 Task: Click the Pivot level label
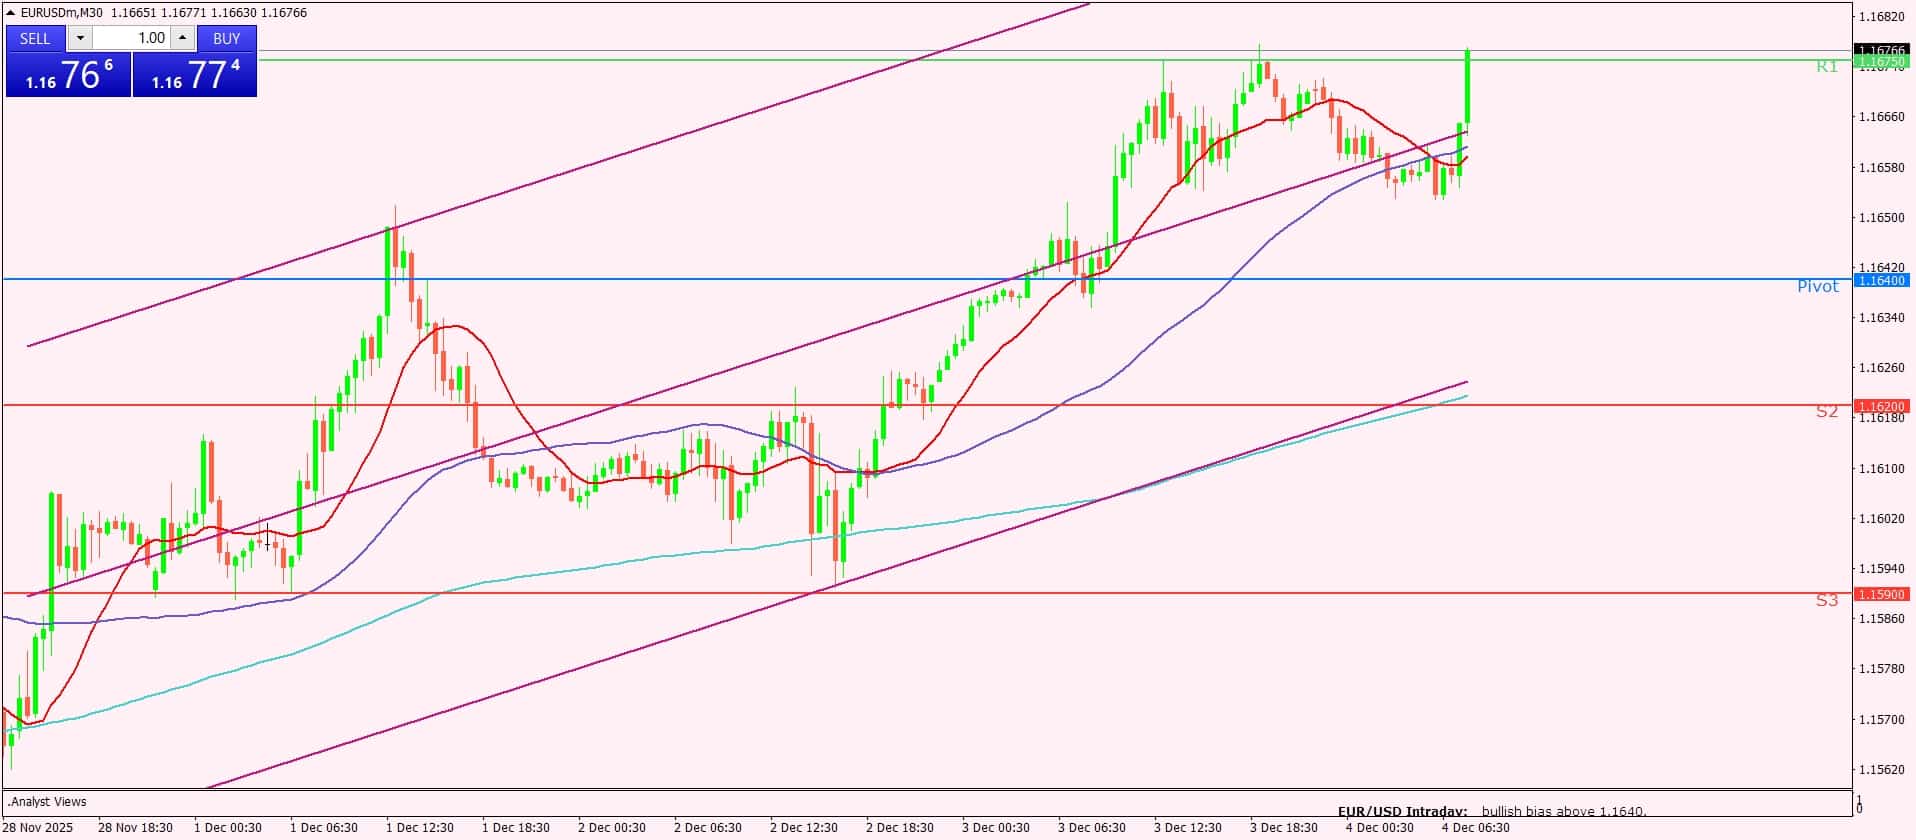pyautogui.click(x=1818, y=287)
